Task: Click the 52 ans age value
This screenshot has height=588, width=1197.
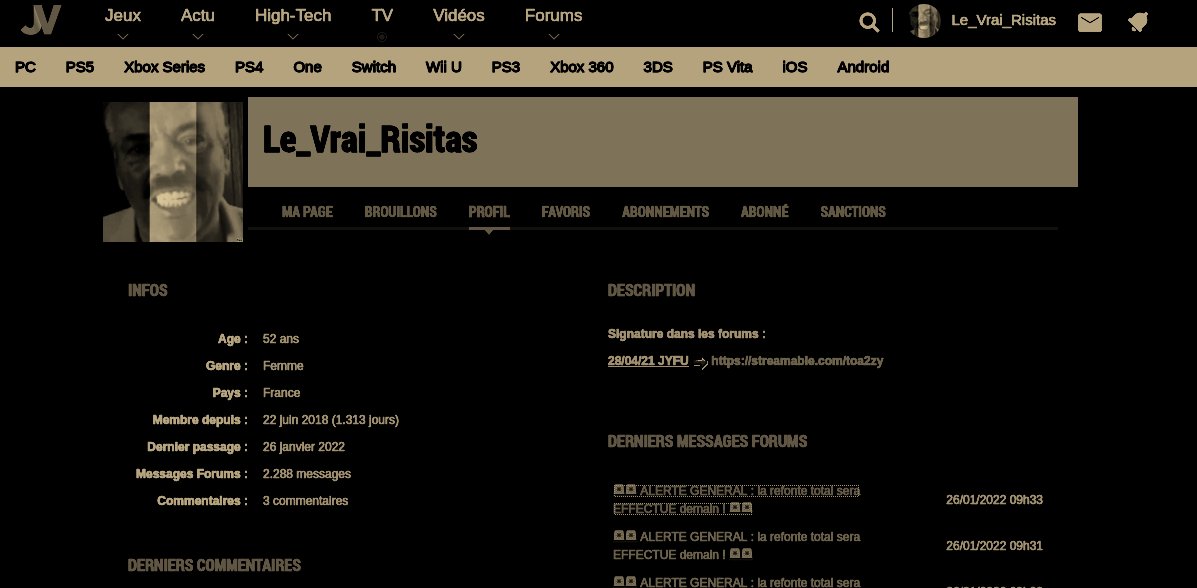Action: coord(281,338)
